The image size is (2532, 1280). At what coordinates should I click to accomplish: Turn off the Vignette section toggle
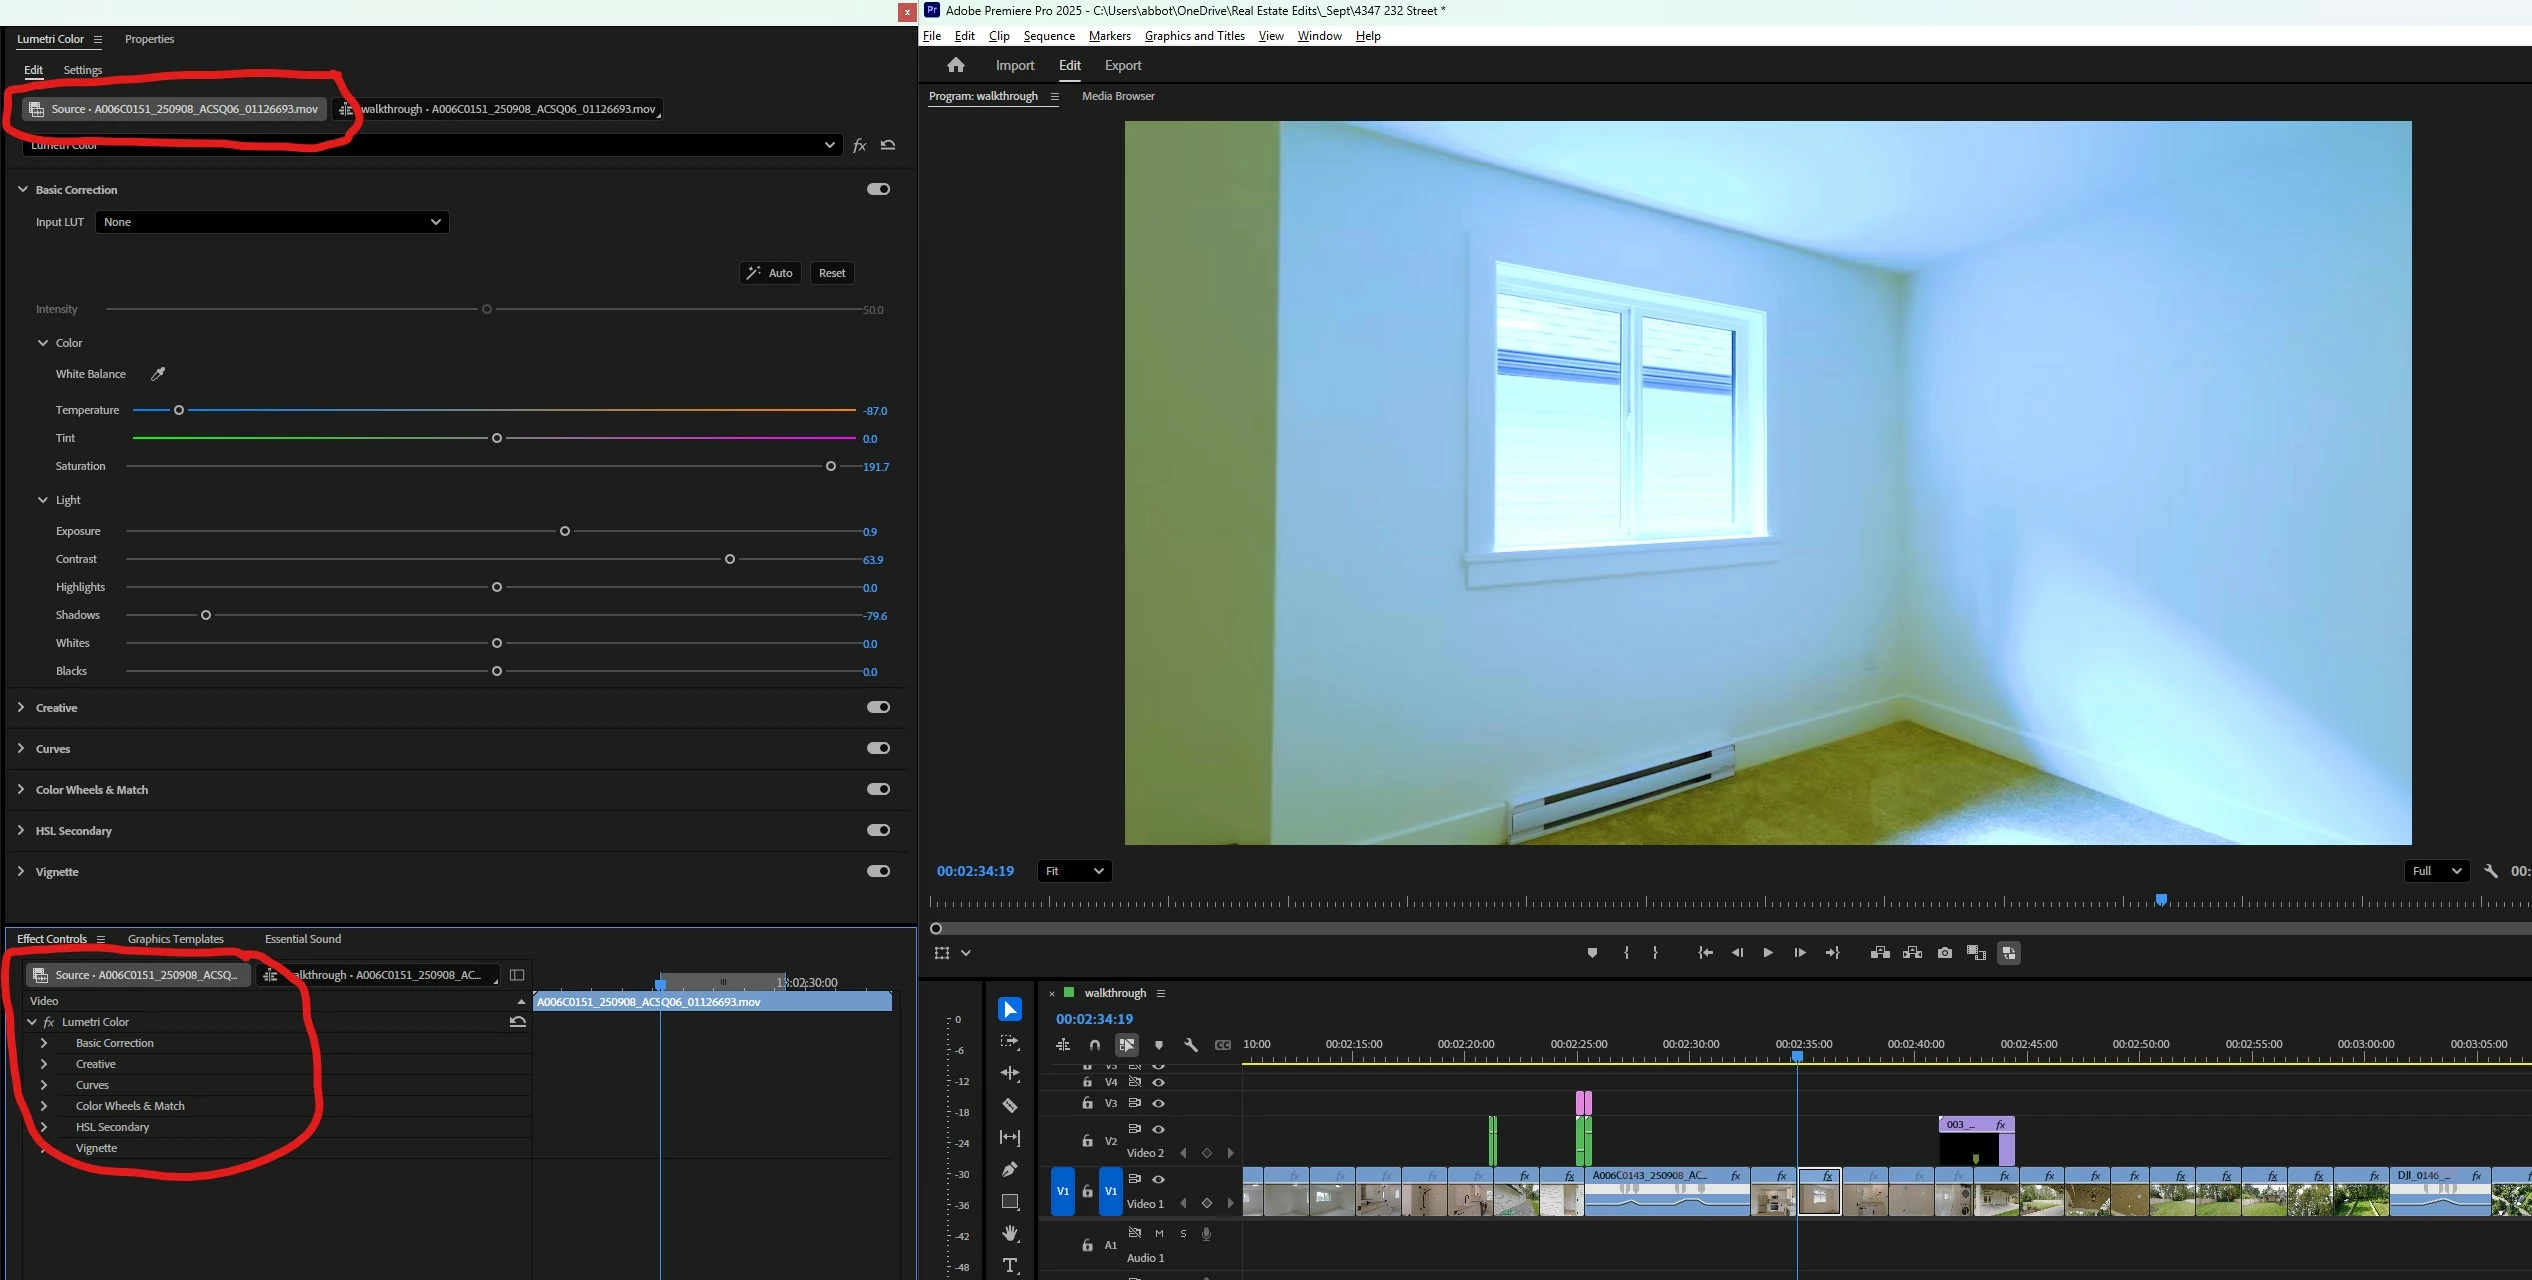[878, 871]
